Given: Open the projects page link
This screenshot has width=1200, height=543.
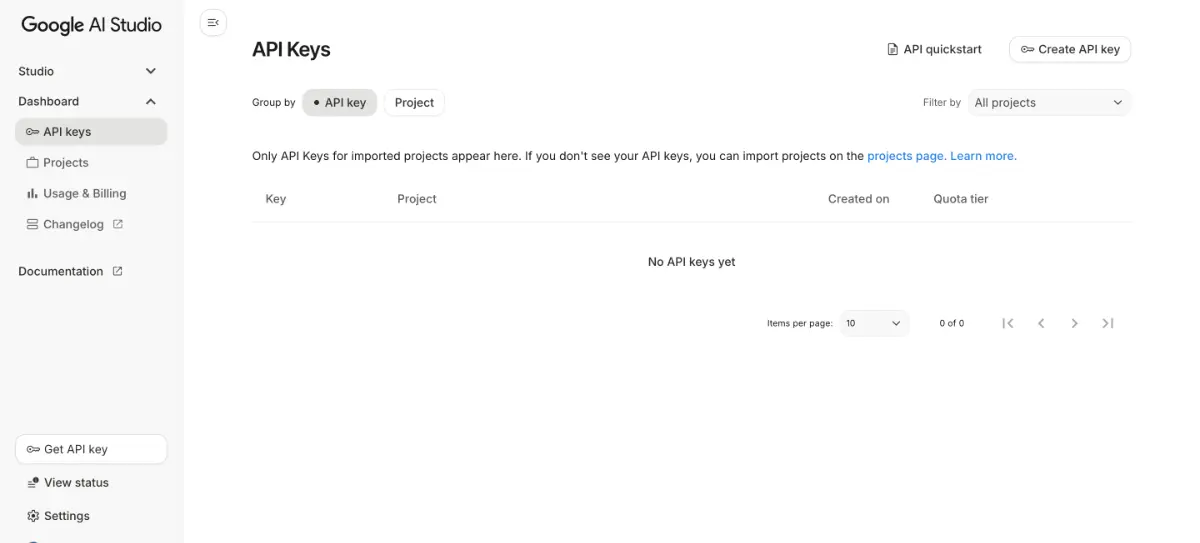Looking at the screenshot, I should (905, 156).
